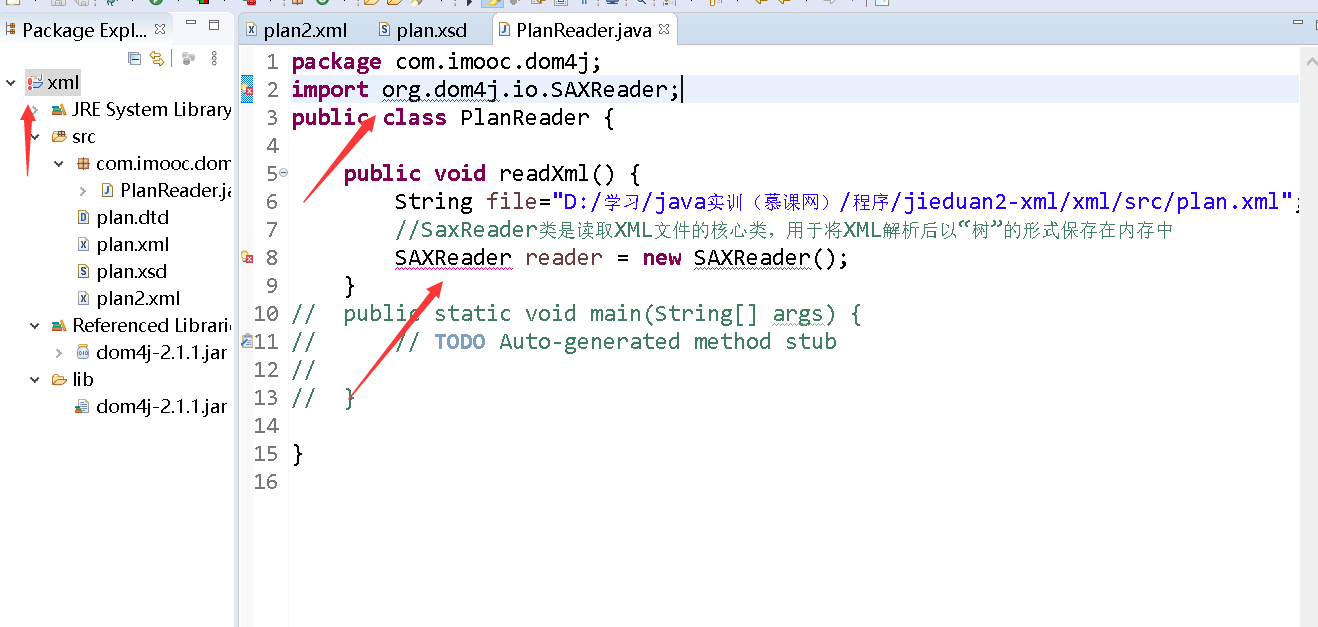Select plan.xml in Package Explorer

132,245
